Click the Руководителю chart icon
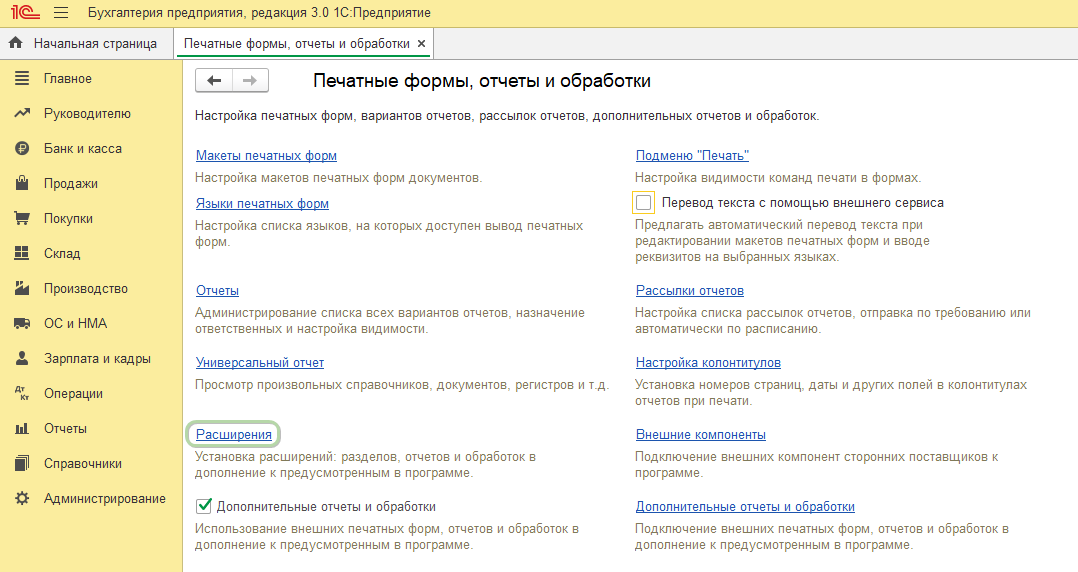1078x572 pixels. click(22, 113)
